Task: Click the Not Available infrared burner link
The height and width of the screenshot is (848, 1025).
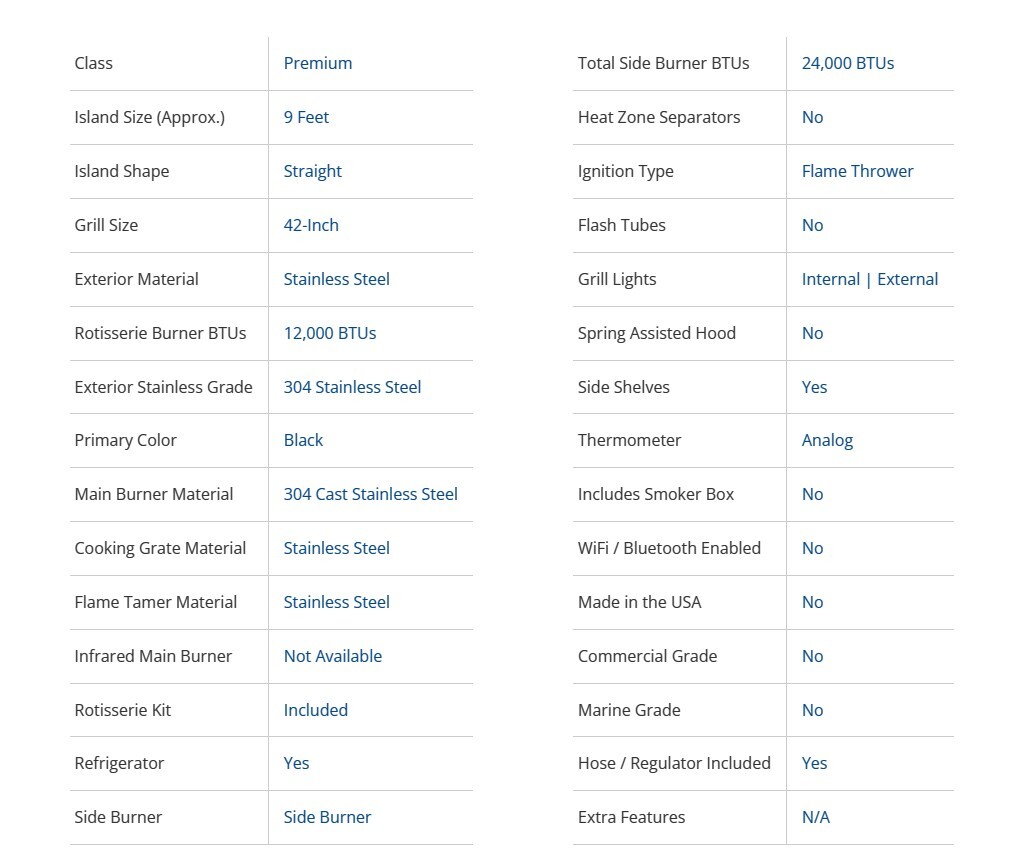Action: [332, 656]
